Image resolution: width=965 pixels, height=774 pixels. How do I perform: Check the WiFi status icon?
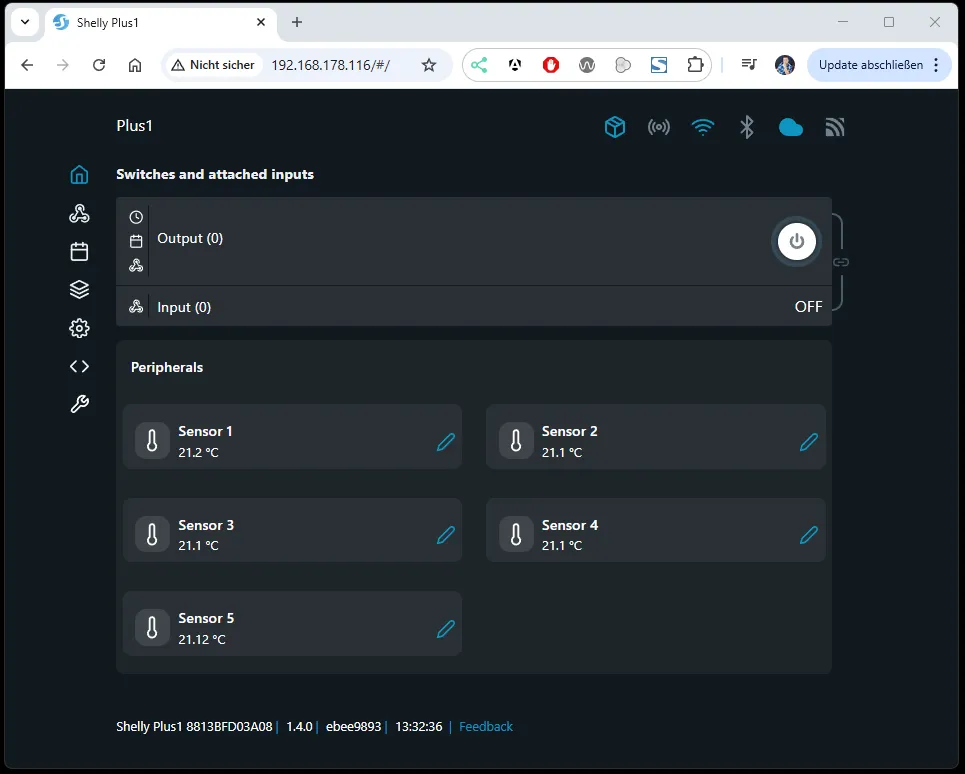coord(703,127)
